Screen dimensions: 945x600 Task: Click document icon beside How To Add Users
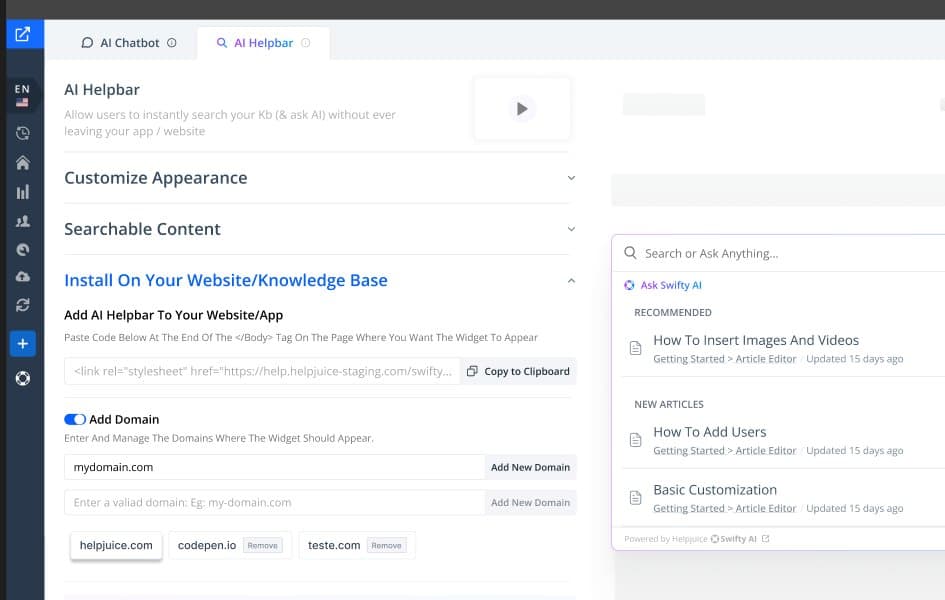pos(635,440)
